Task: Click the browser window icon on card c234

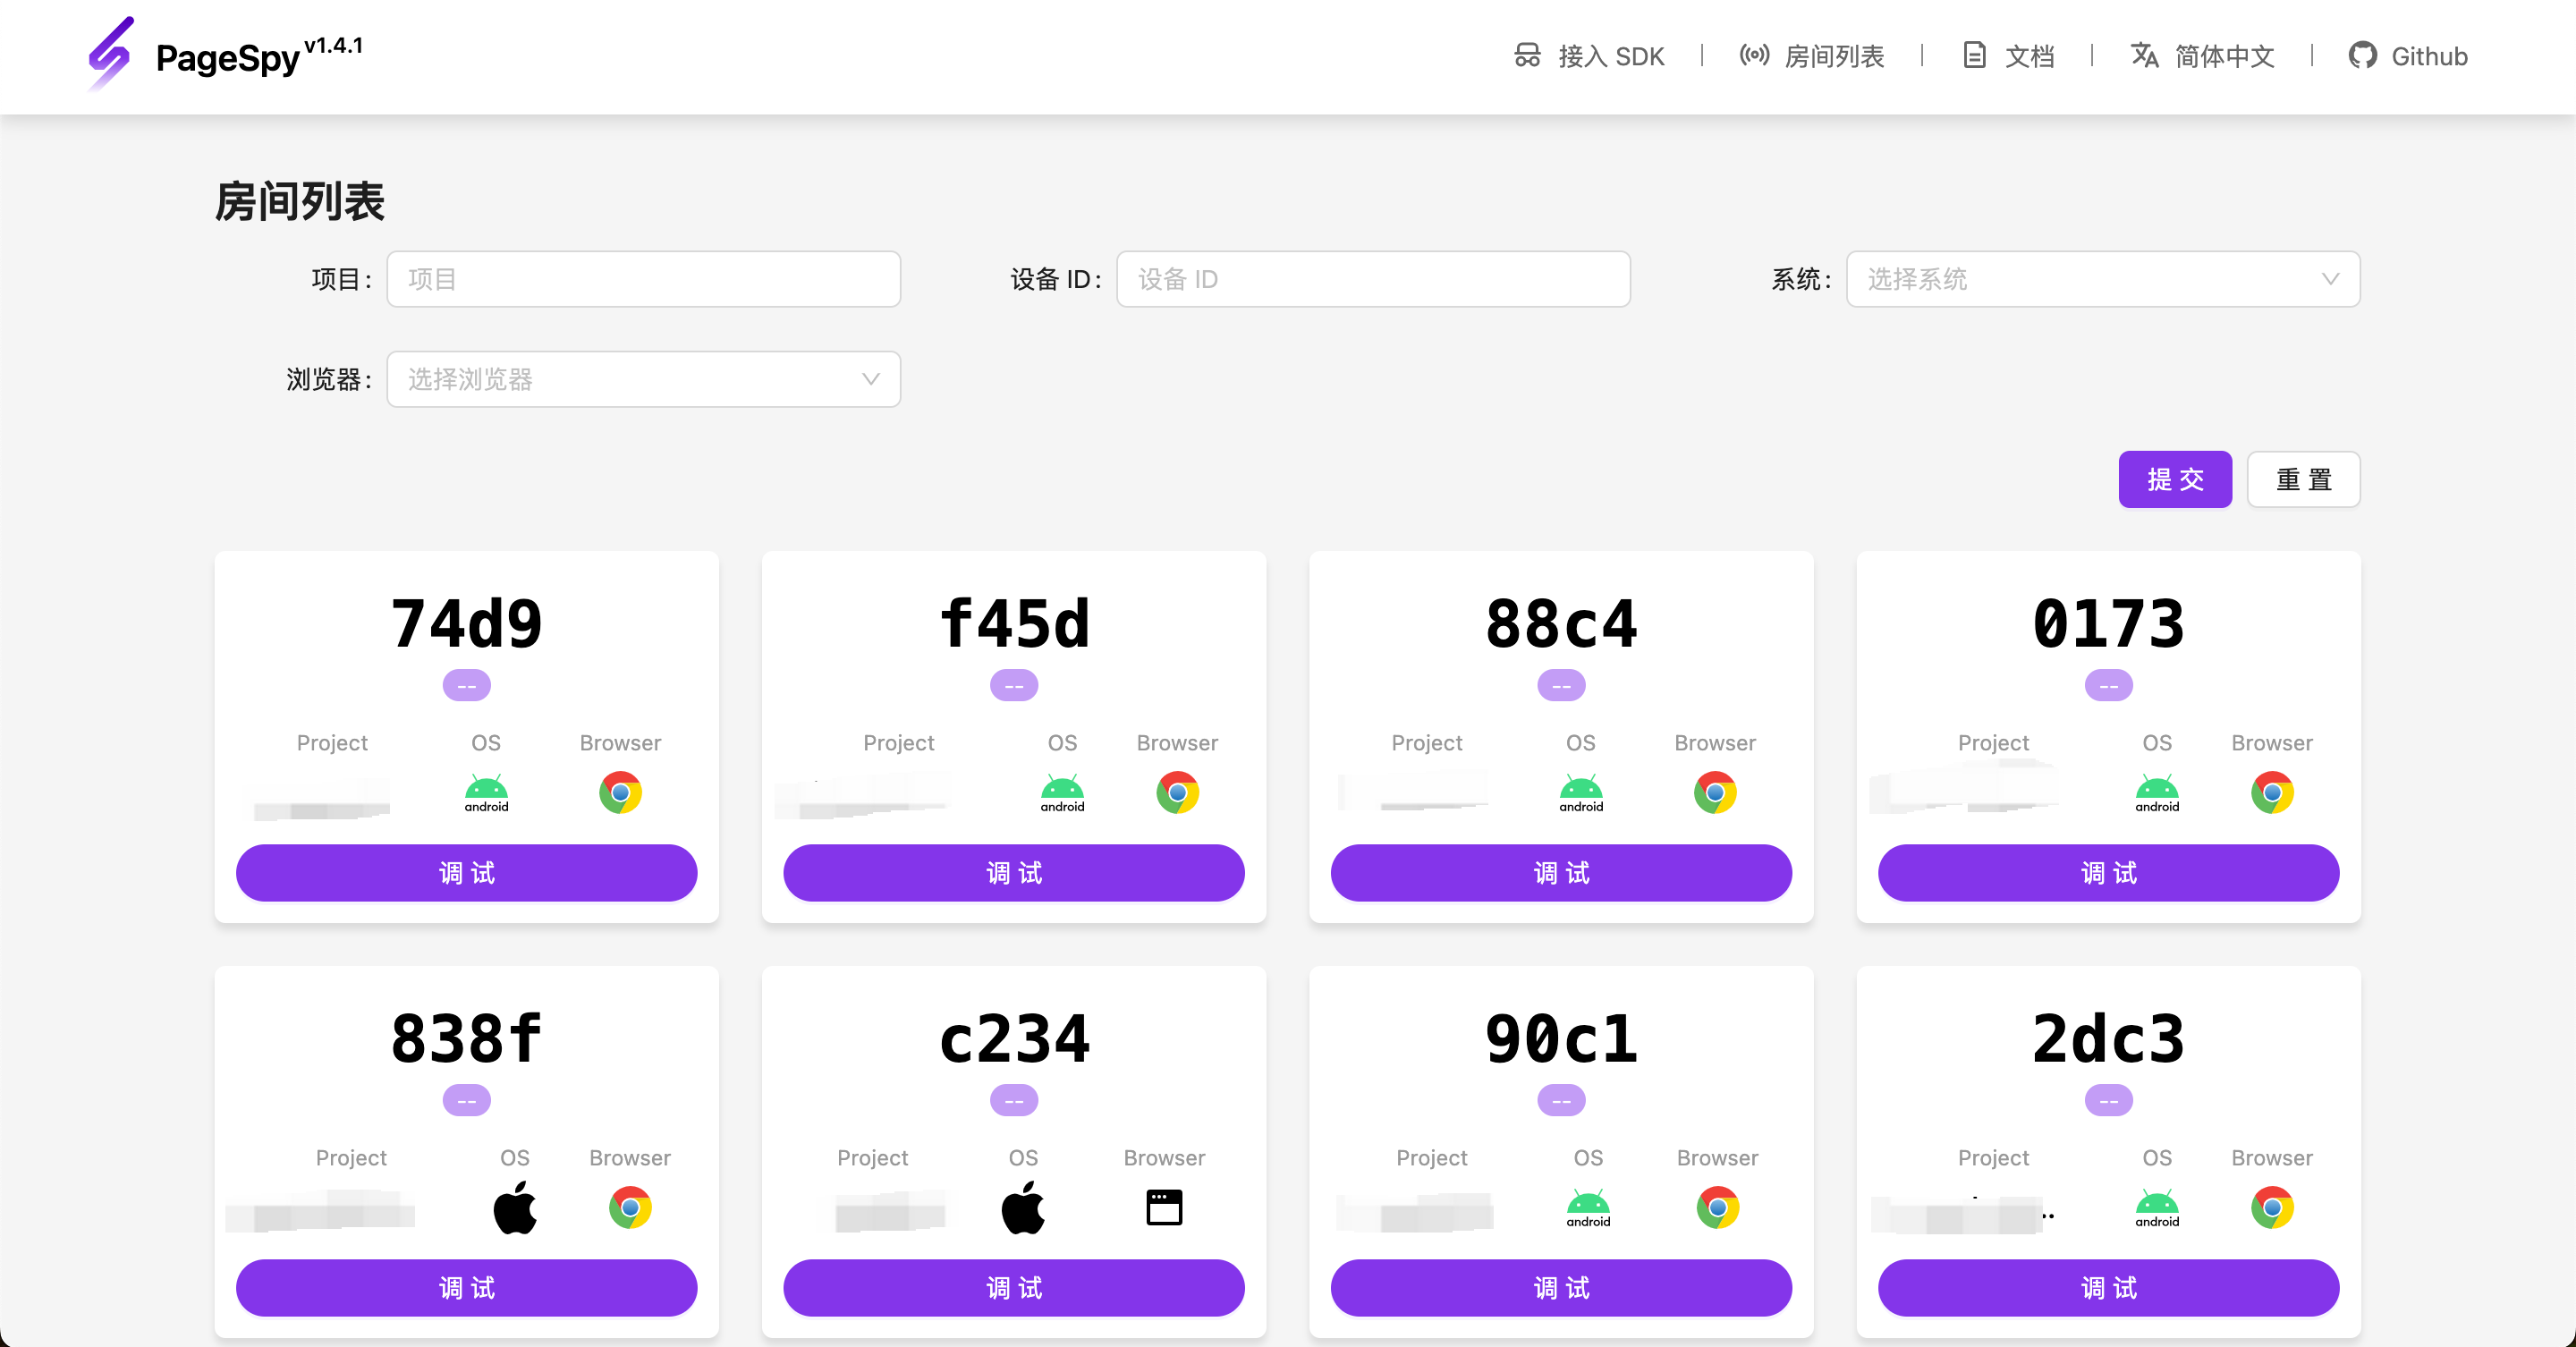Action: point(1163,1208)
